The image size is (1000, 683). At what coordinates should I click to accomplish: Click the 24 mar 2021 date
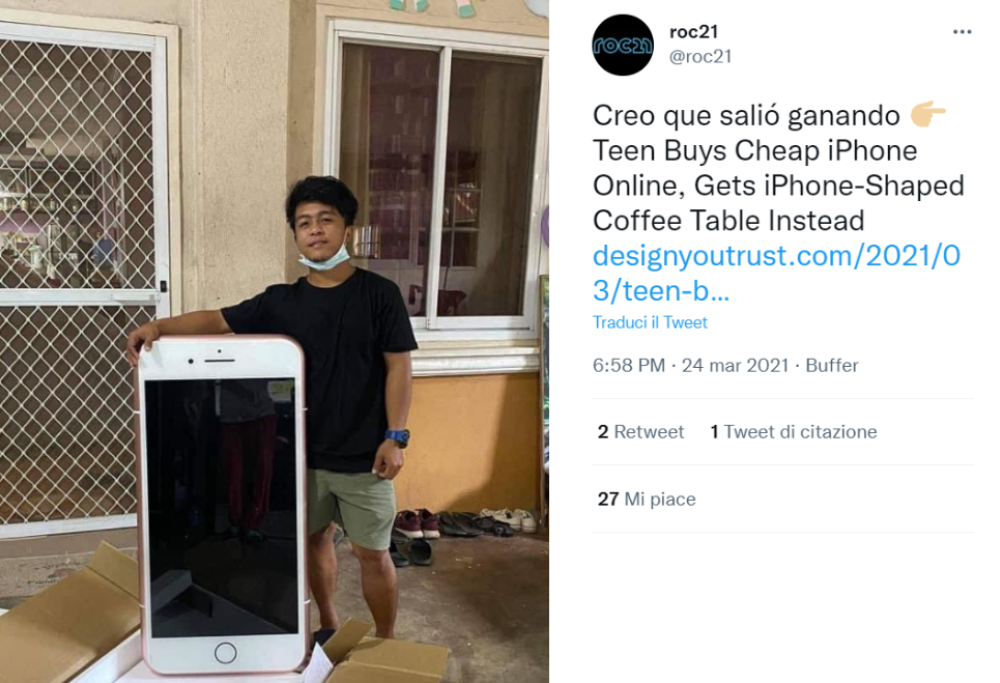(x=735, y=365)
